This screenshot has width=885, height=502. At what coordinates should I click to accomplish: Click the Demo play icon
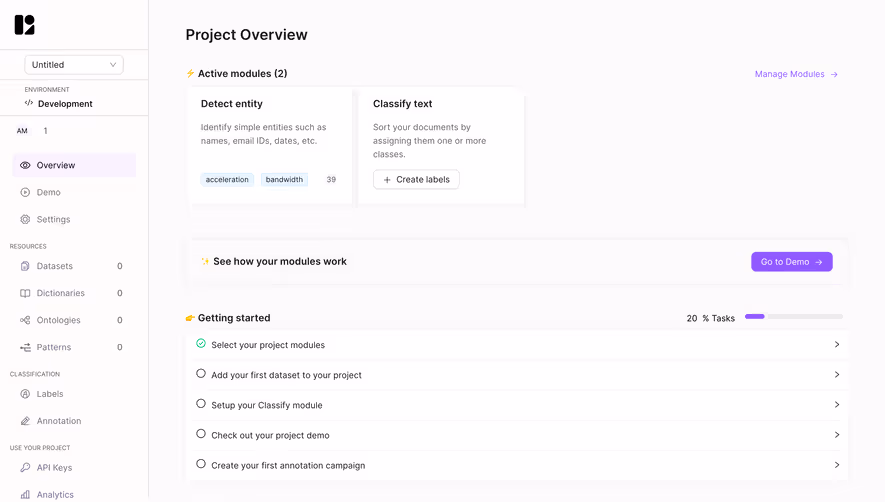(x=25, y=193)
